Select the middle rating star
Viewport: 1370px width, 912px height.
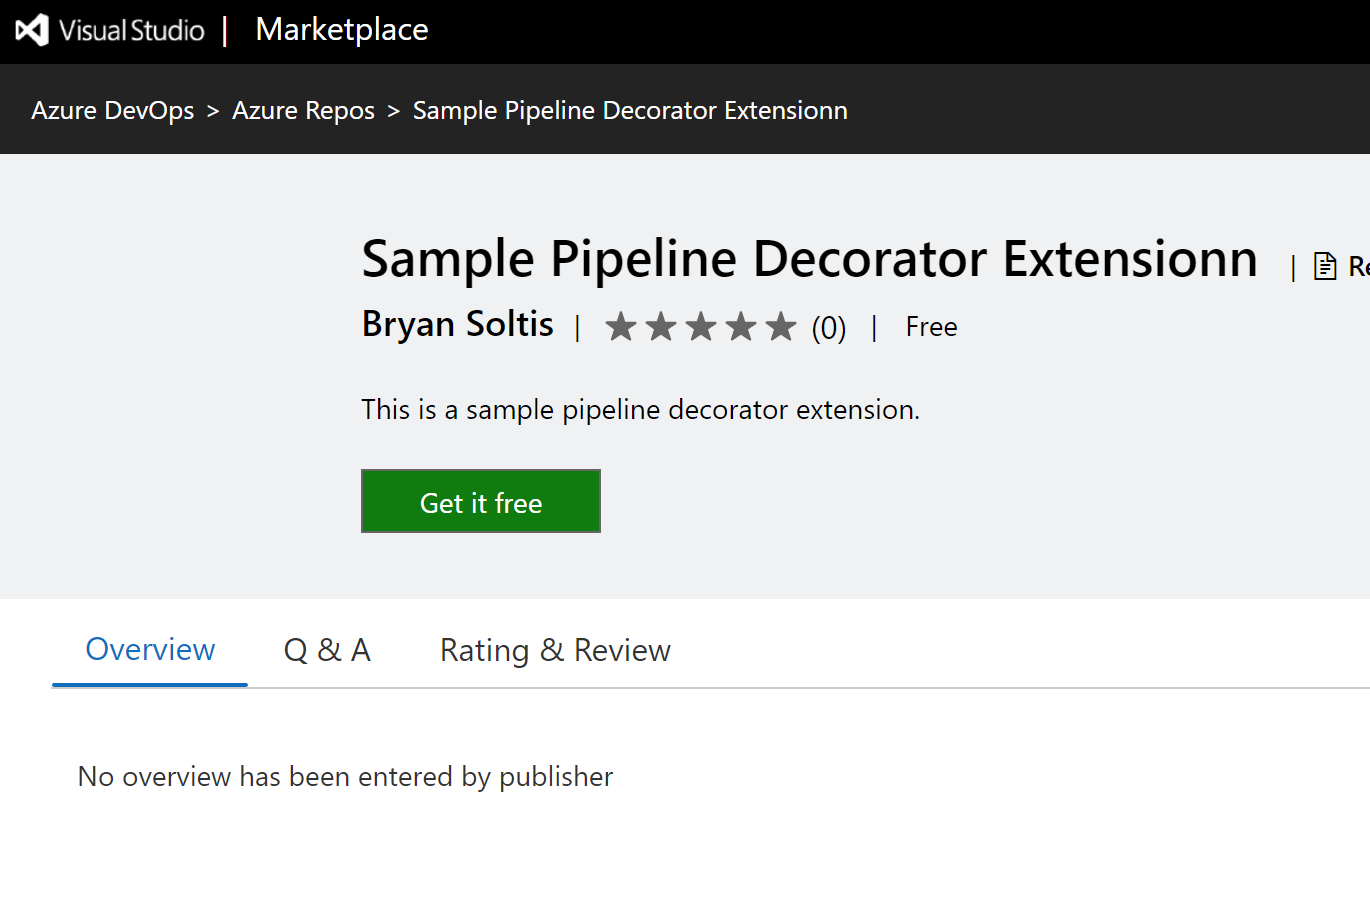(701, 326)
